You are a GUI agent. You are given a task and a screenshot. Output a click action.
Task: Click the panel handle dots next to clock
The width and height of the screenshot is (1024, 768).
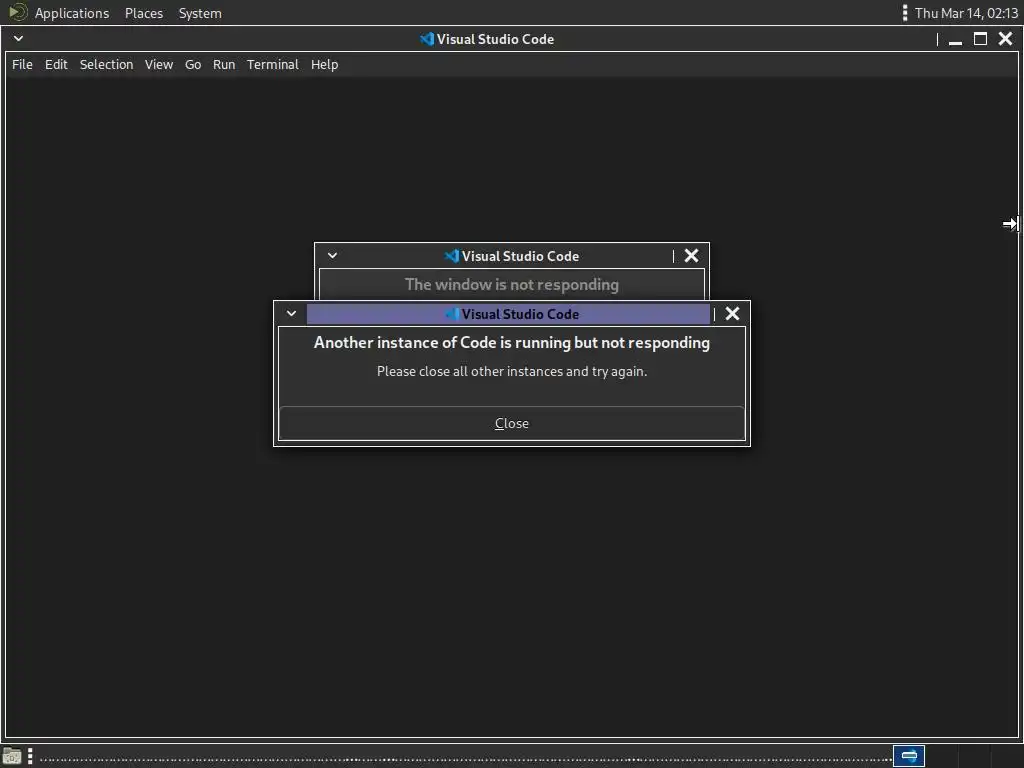tap(904, 13)
